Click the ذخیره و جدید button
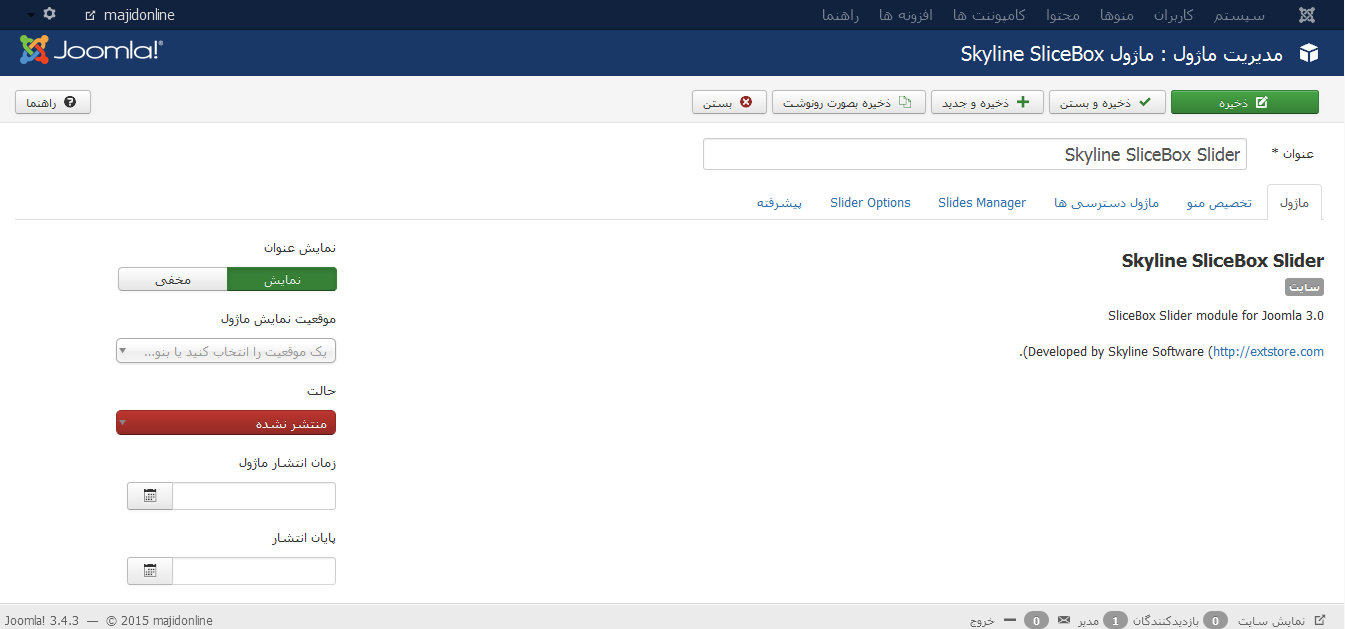 click(987, 102)
